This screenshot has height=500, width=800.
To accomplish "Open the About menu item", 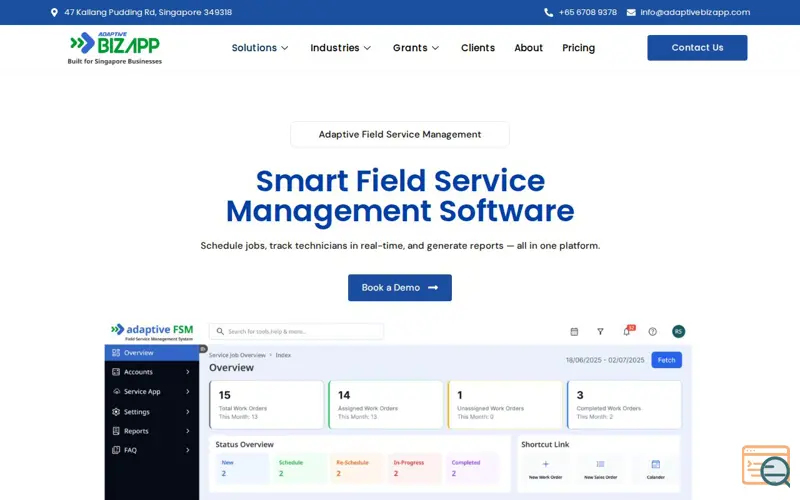I will [x=528, y=48].
